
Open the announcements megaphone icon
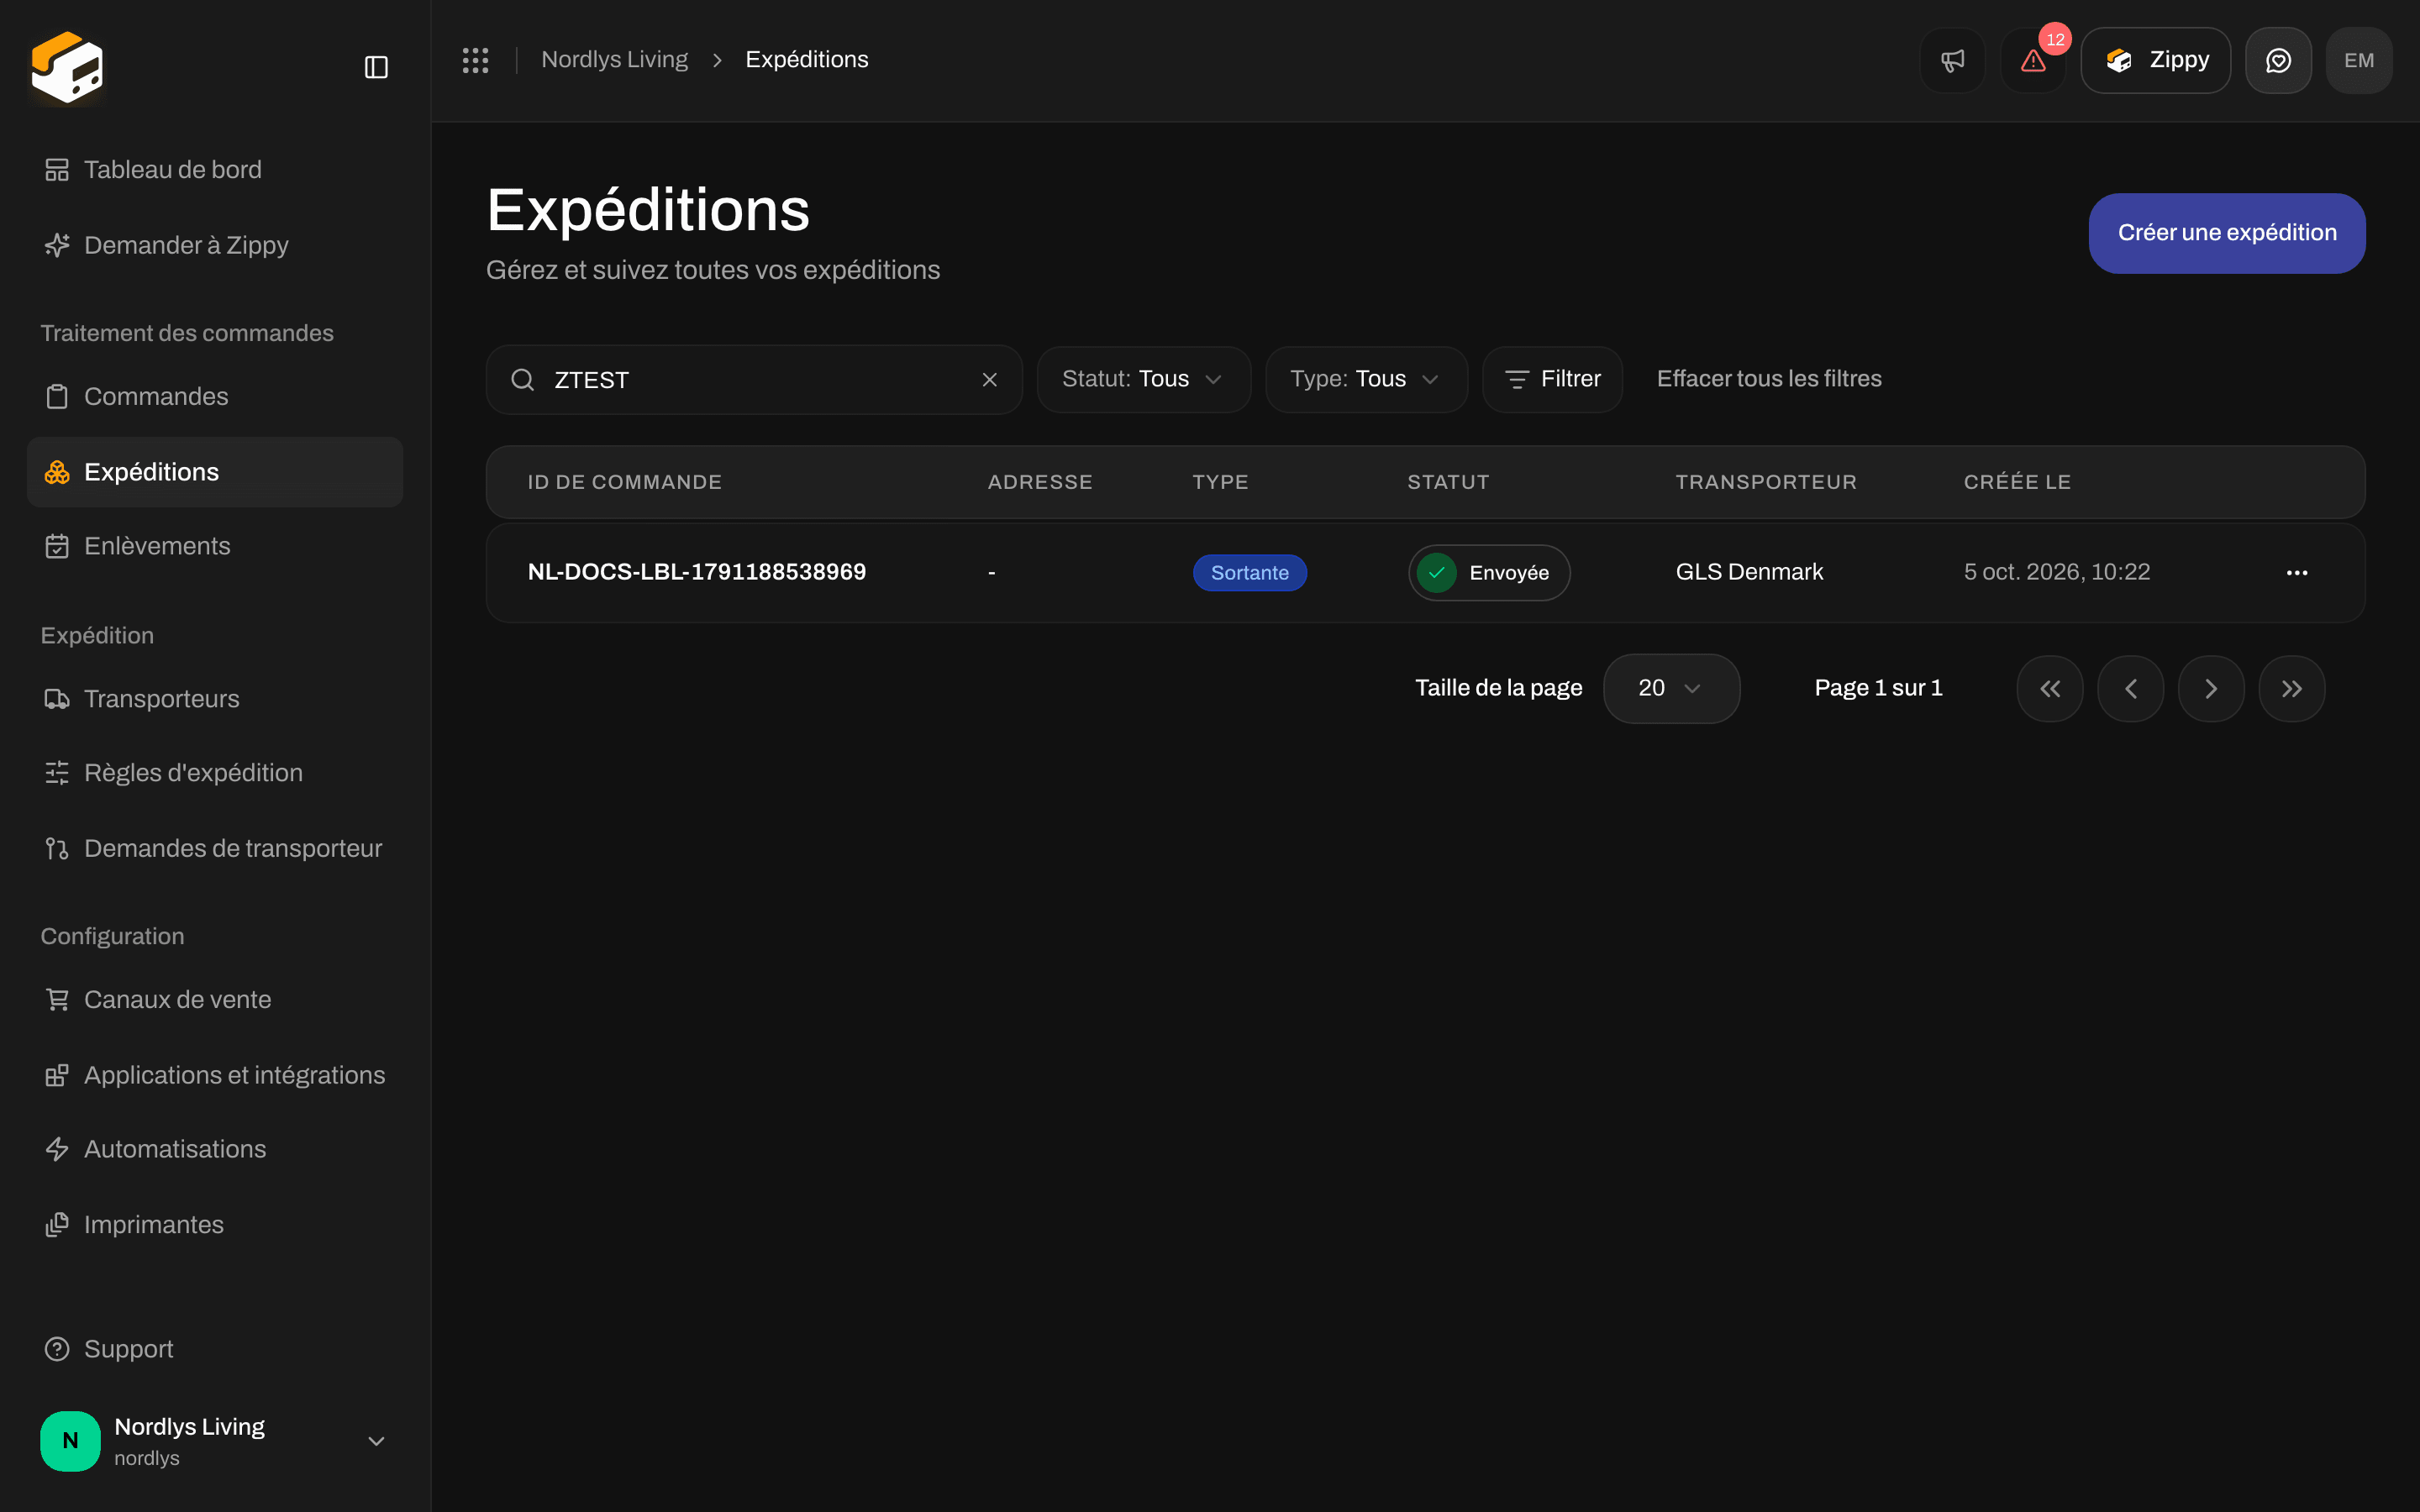pos(1952,60)
